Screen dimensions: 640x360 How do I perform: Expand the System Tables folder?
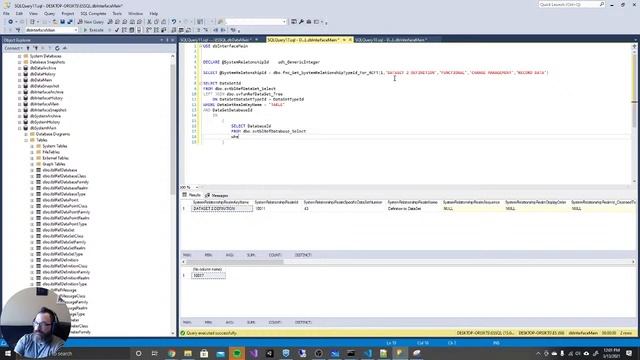coord(32,146)
